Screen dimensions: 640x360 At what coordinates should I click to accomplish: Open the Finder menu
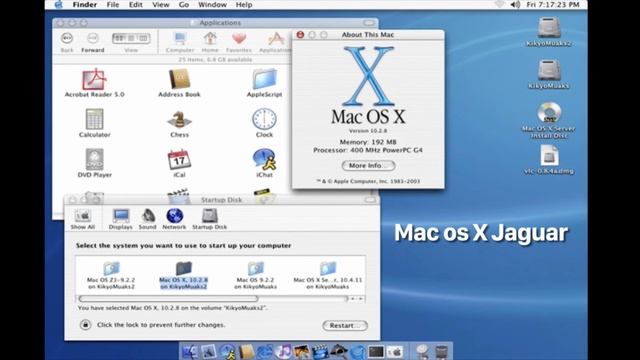(x=84, y=4)
